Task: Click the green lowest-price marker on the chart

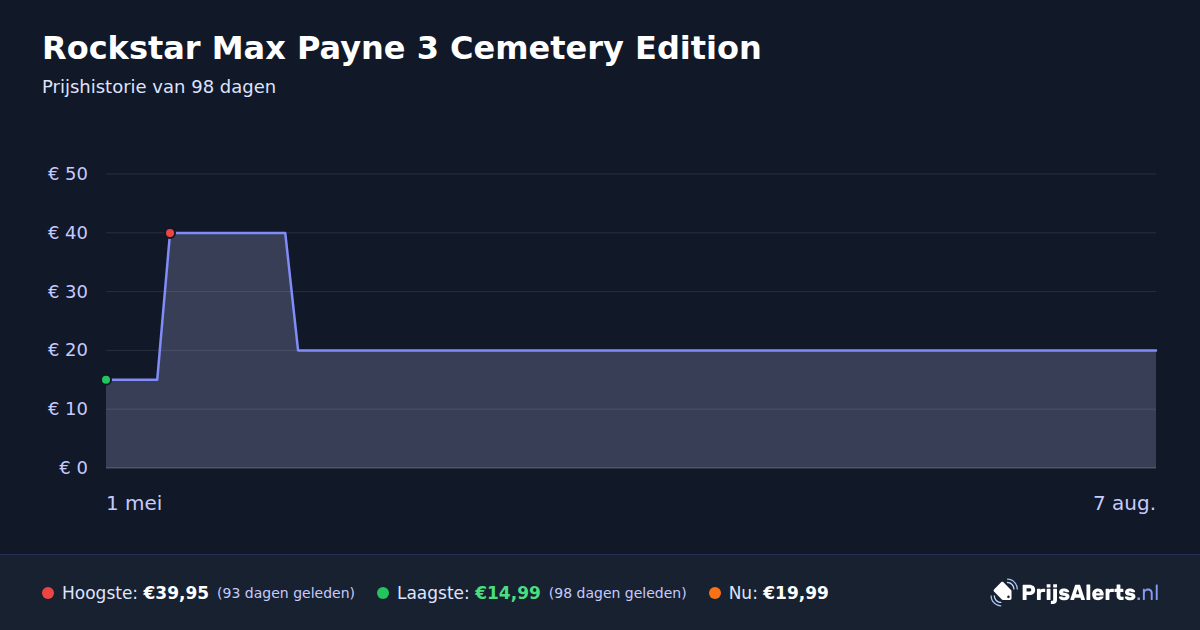Action: pos(106,380)
